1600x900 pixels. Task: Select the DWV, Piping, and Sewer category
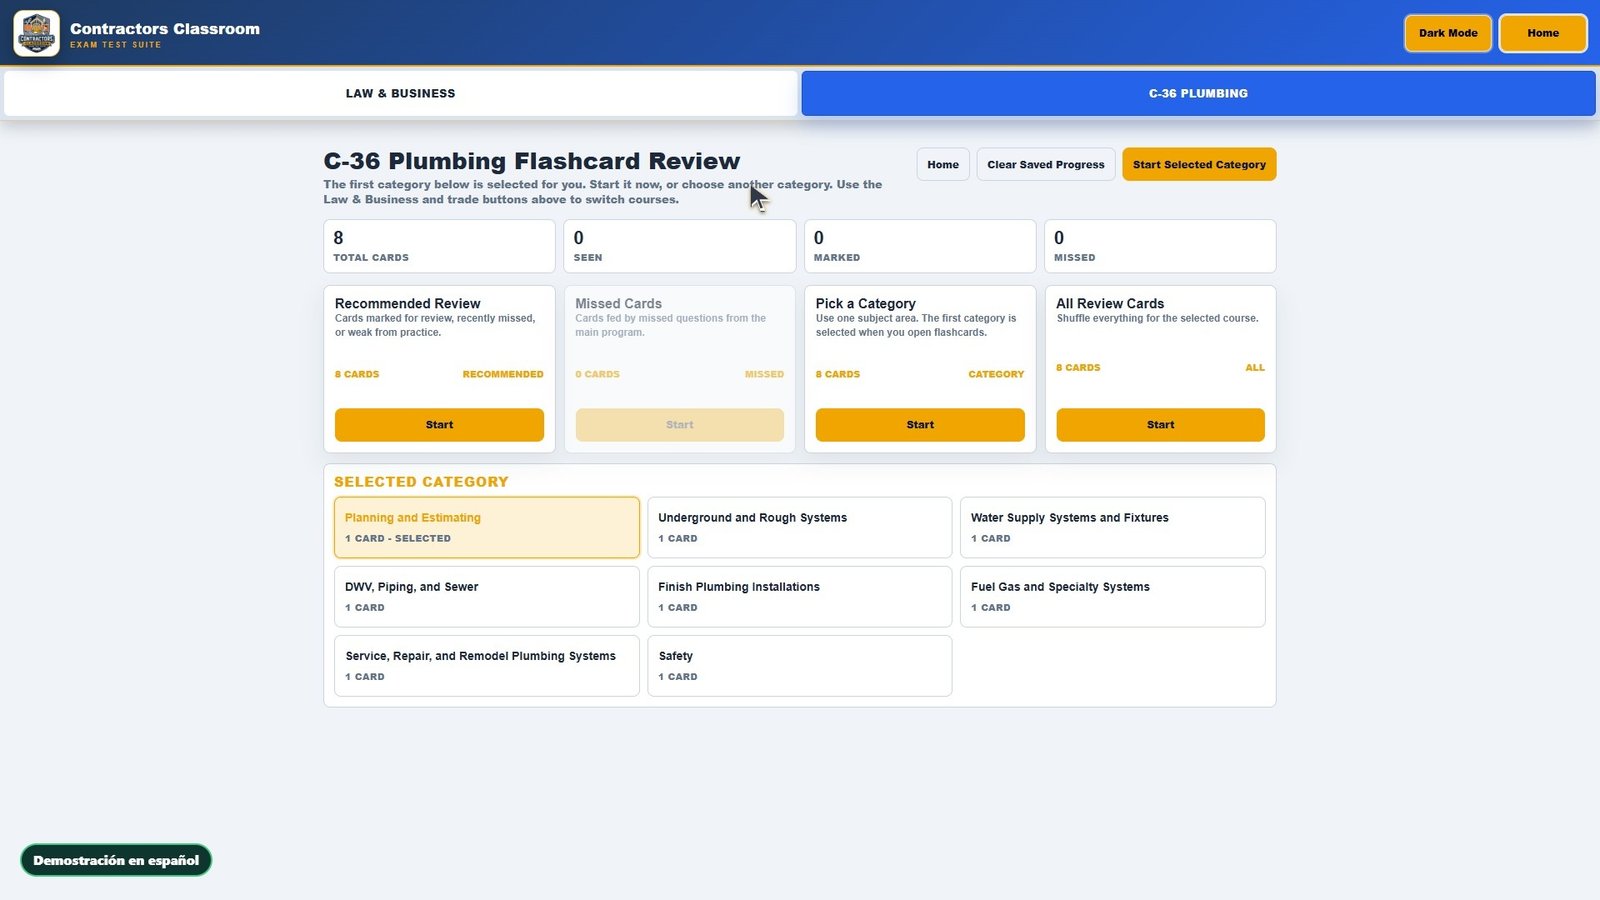click(x=487, y=597)
